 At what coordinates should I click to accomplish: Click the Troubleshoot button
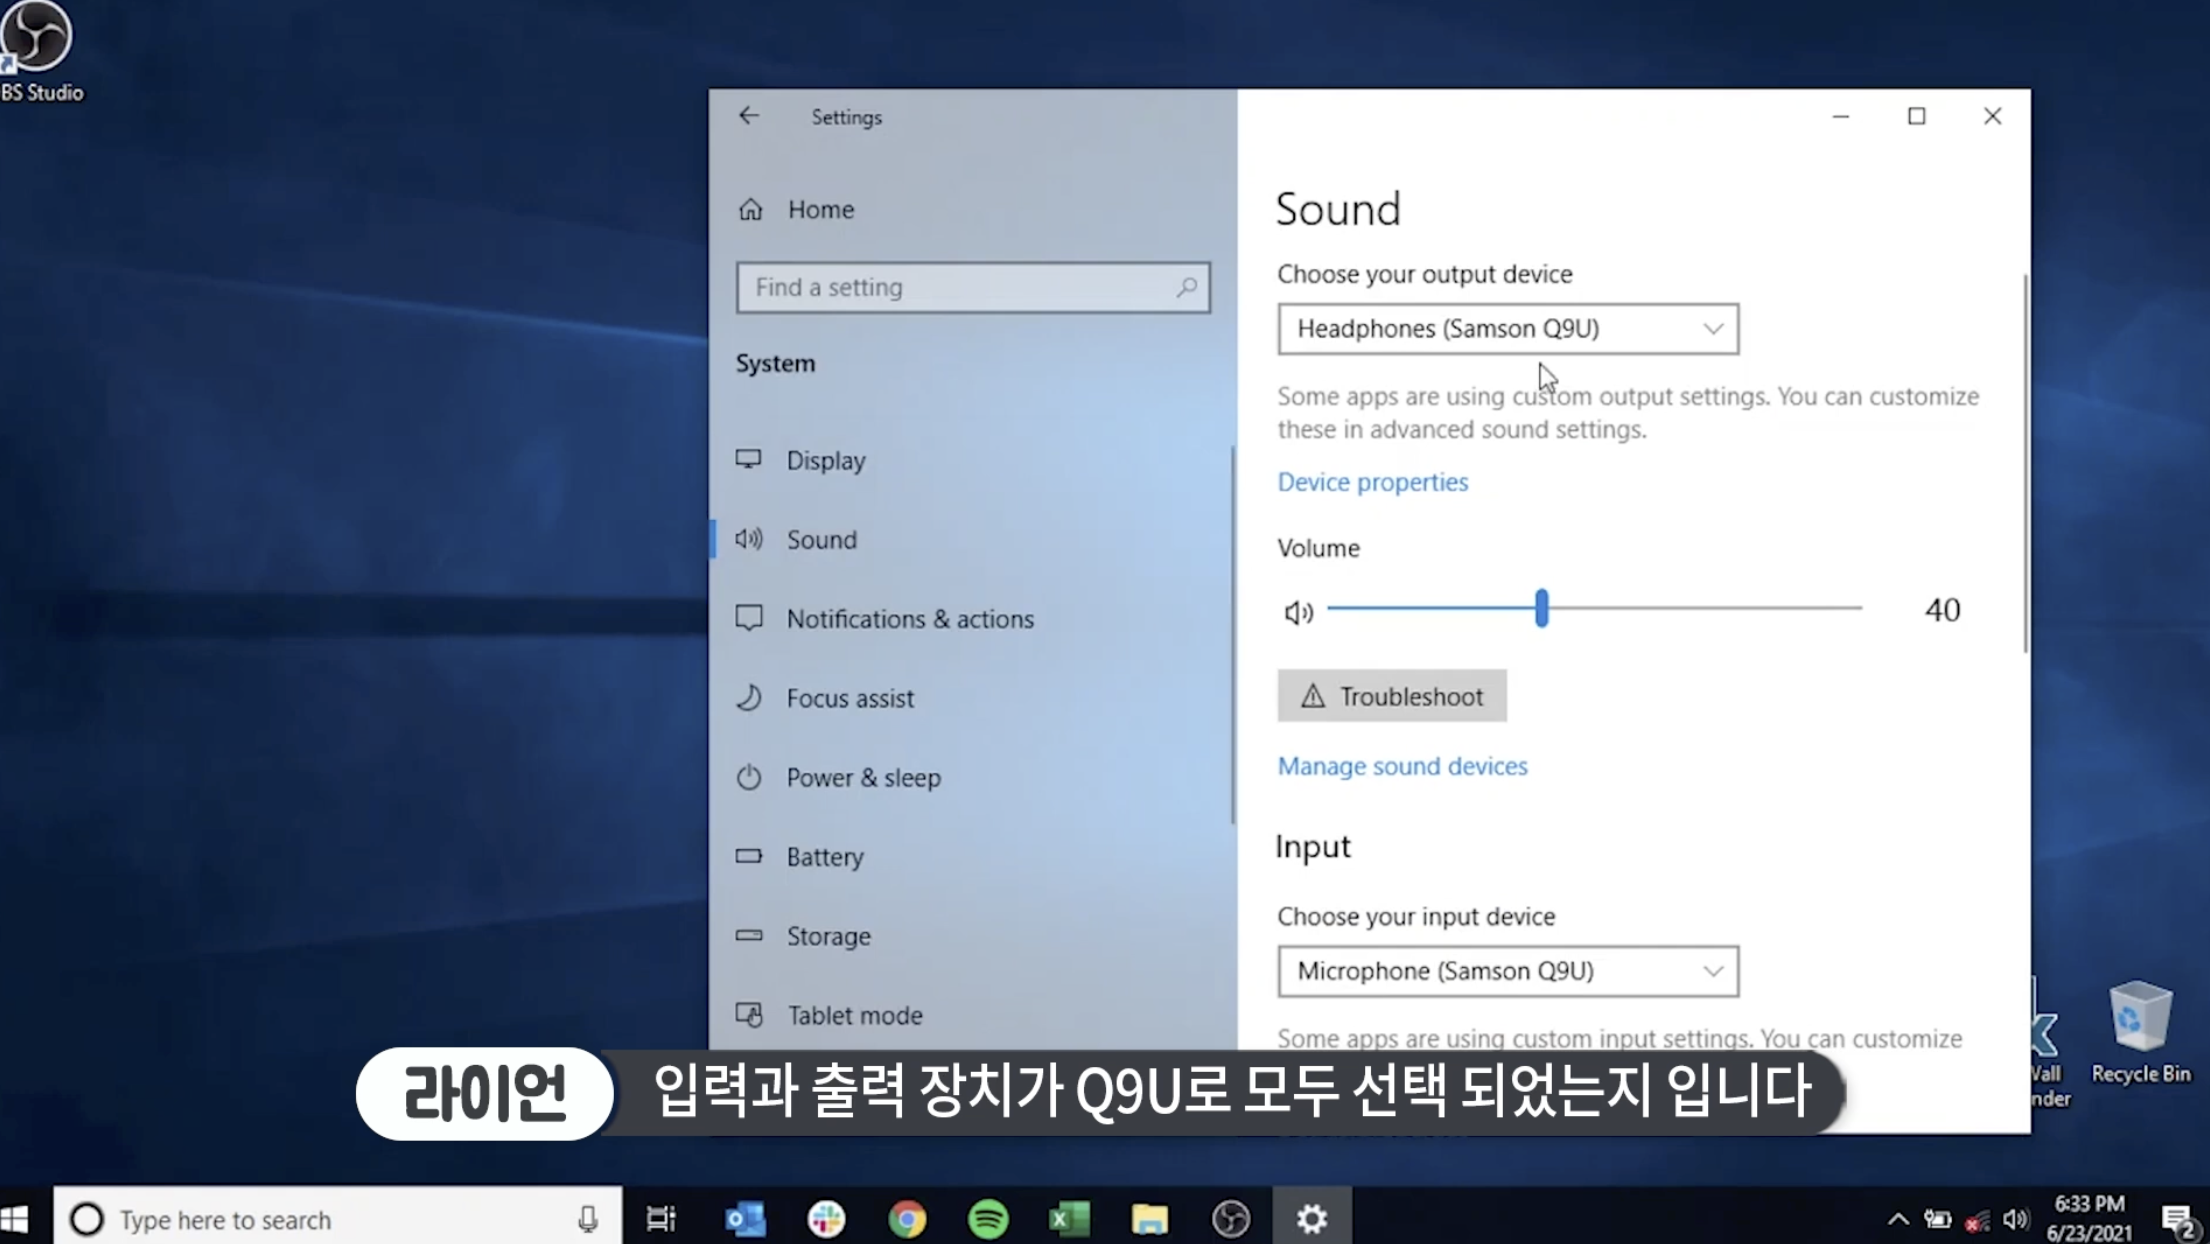[1391, 696]
